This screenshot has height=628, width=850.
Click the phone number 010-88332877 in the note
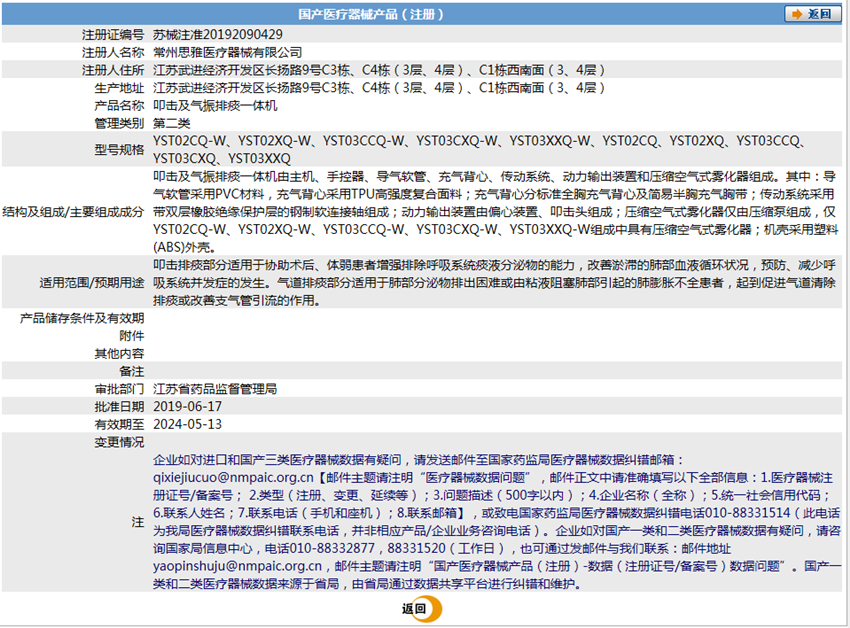332,548
